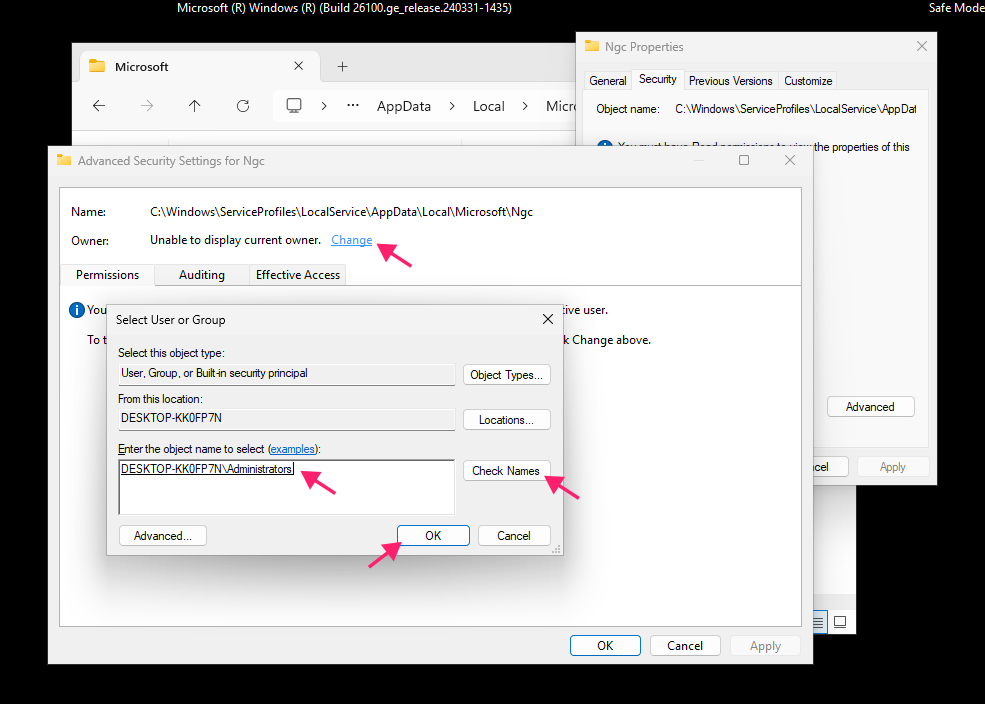
Task: Open the examples link in Select User dialog
Action: point(293,449)
